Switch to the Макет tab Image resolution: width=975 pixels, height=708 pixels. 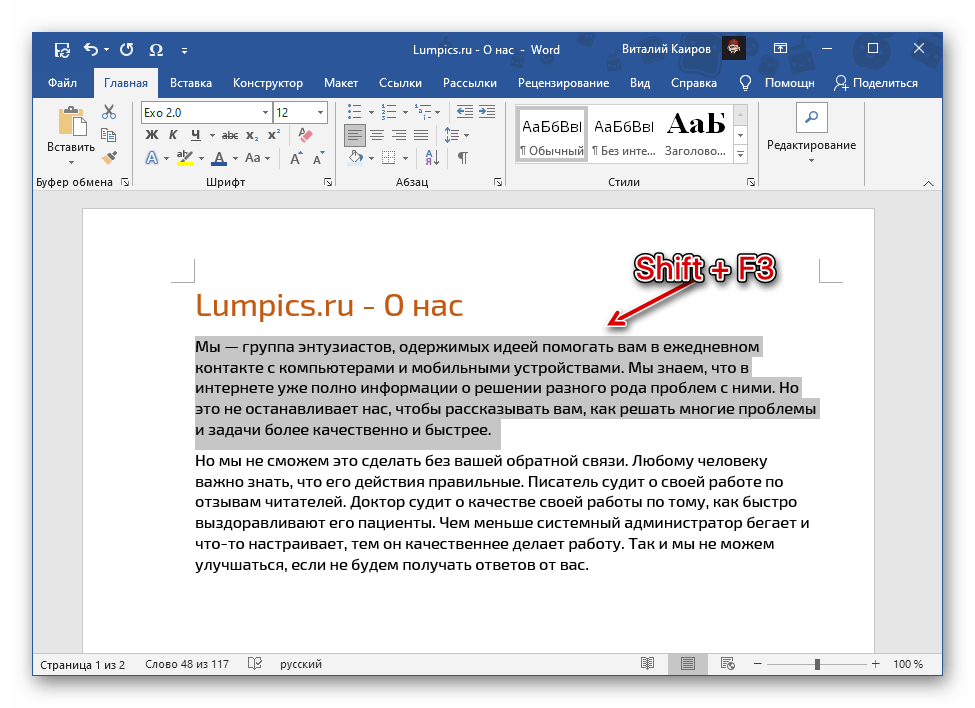tap(341, 83)
